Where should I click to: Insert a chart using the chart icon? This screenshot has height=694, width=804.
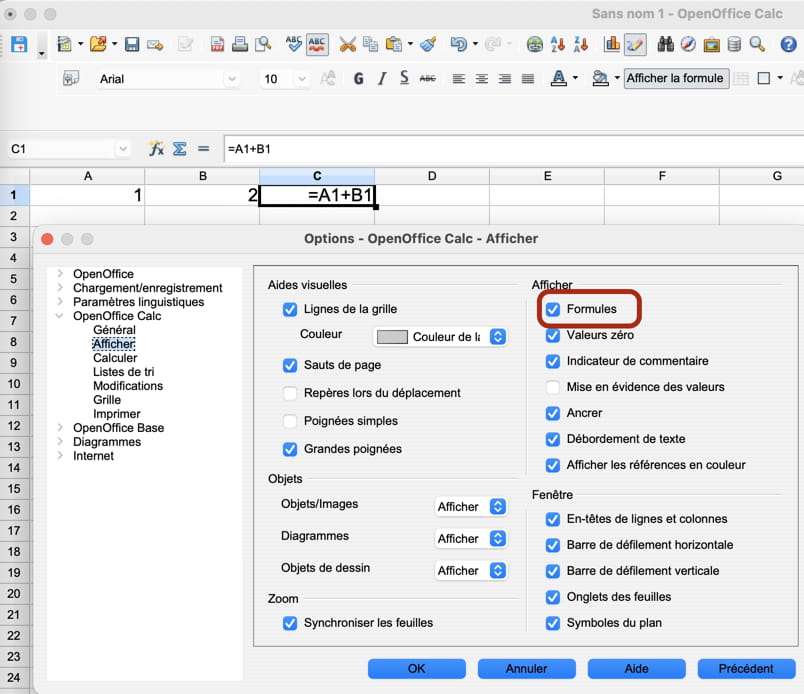pos(612,45)
